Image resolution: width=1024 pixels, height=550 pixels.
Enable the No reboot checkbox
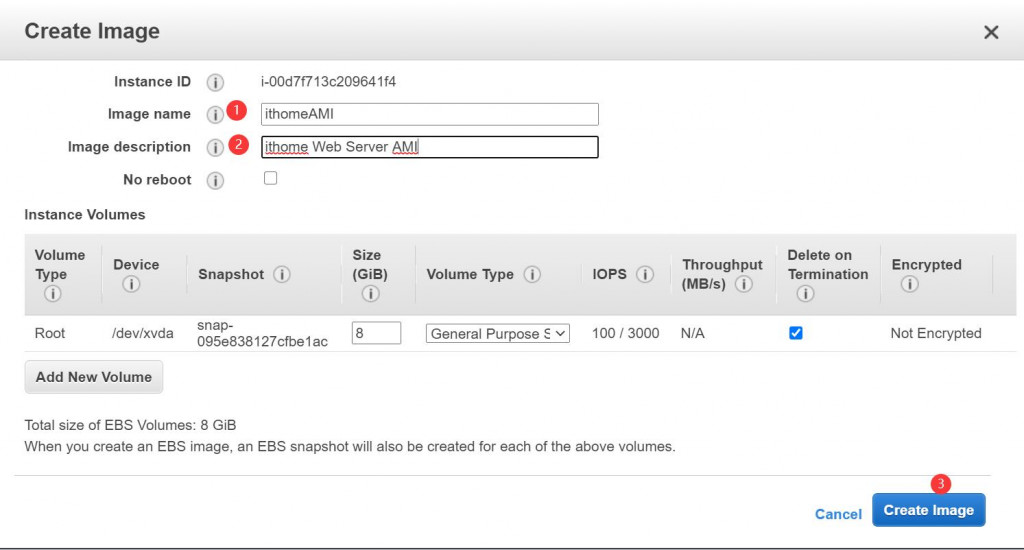[x=270, y=178]
